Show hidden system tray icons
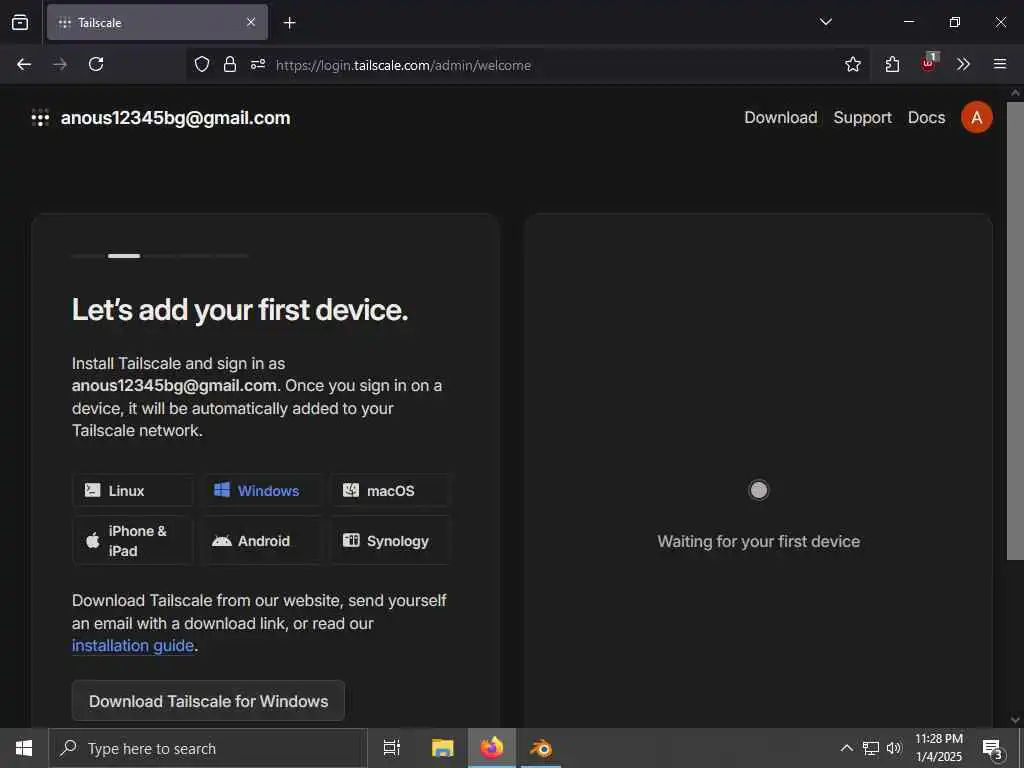Viewport: 1024px width, 768px height. pos(846,748)
